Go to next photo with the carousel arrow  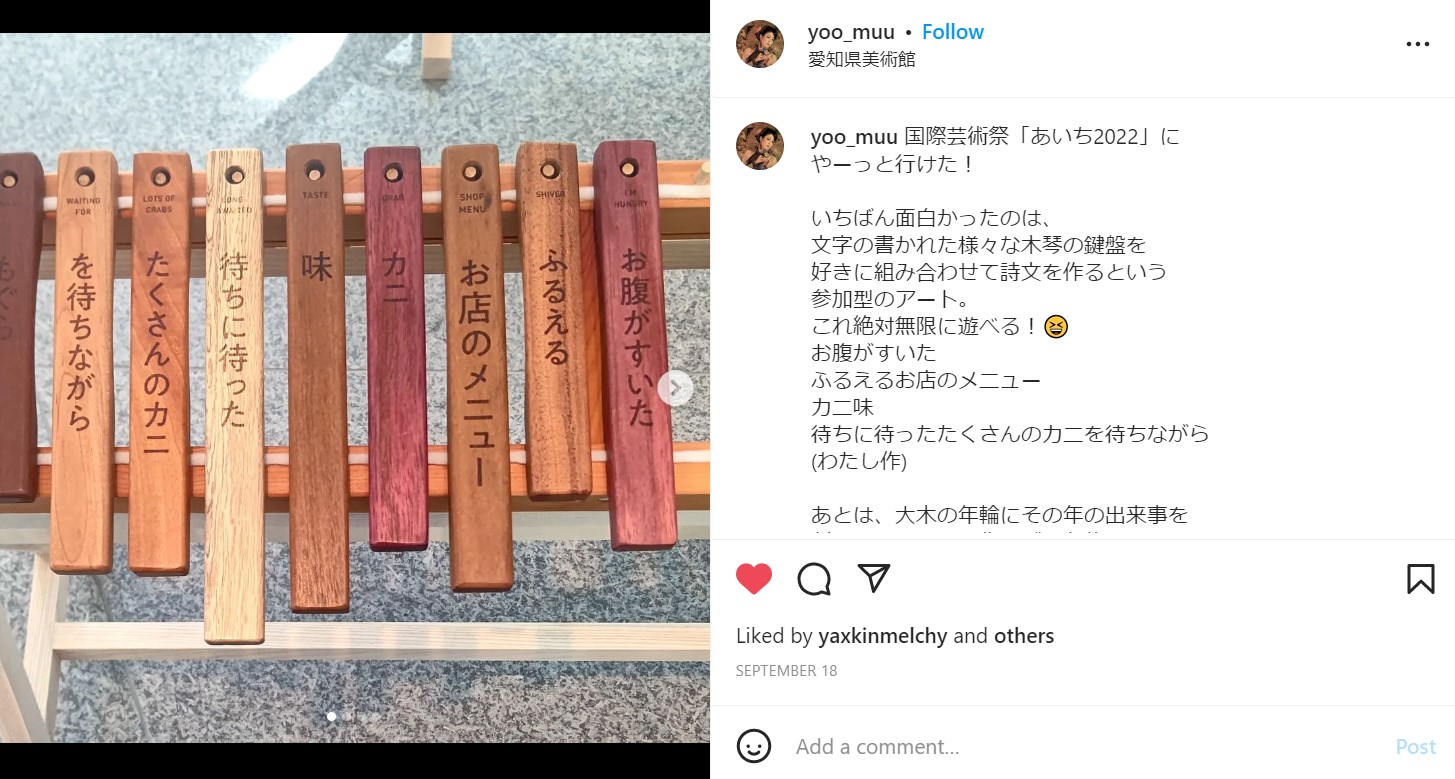click(x=676, y=388)
